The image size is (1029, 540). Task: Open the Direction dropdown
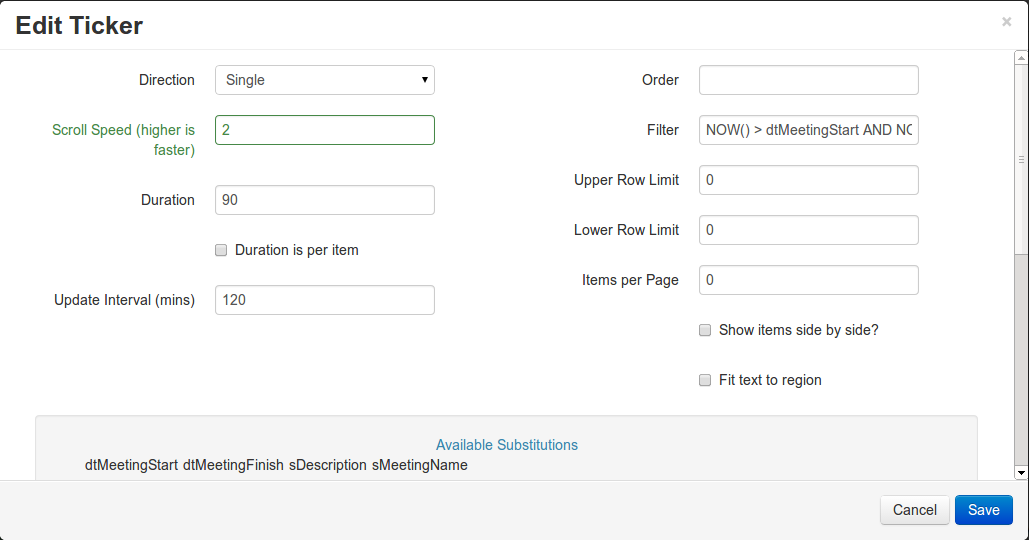point(324,80)
